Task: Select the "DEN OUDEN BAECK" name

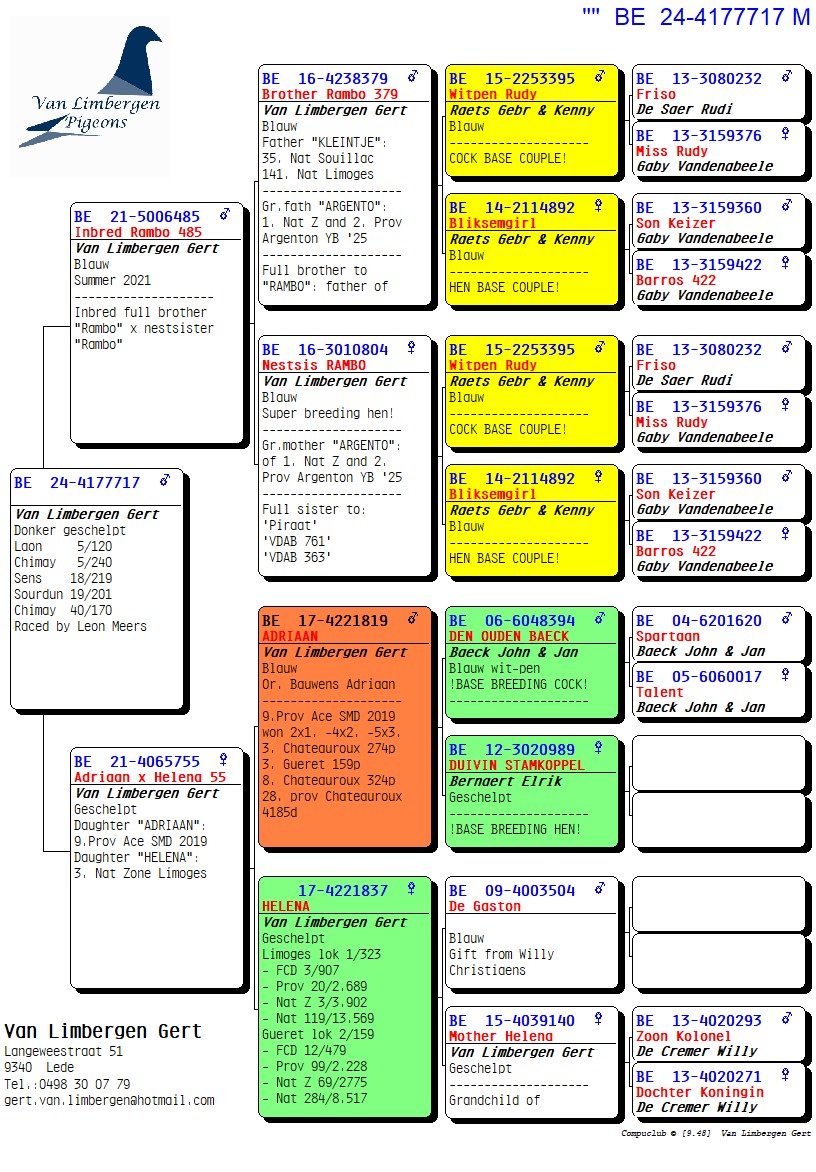Action: [x=509, y=636]
